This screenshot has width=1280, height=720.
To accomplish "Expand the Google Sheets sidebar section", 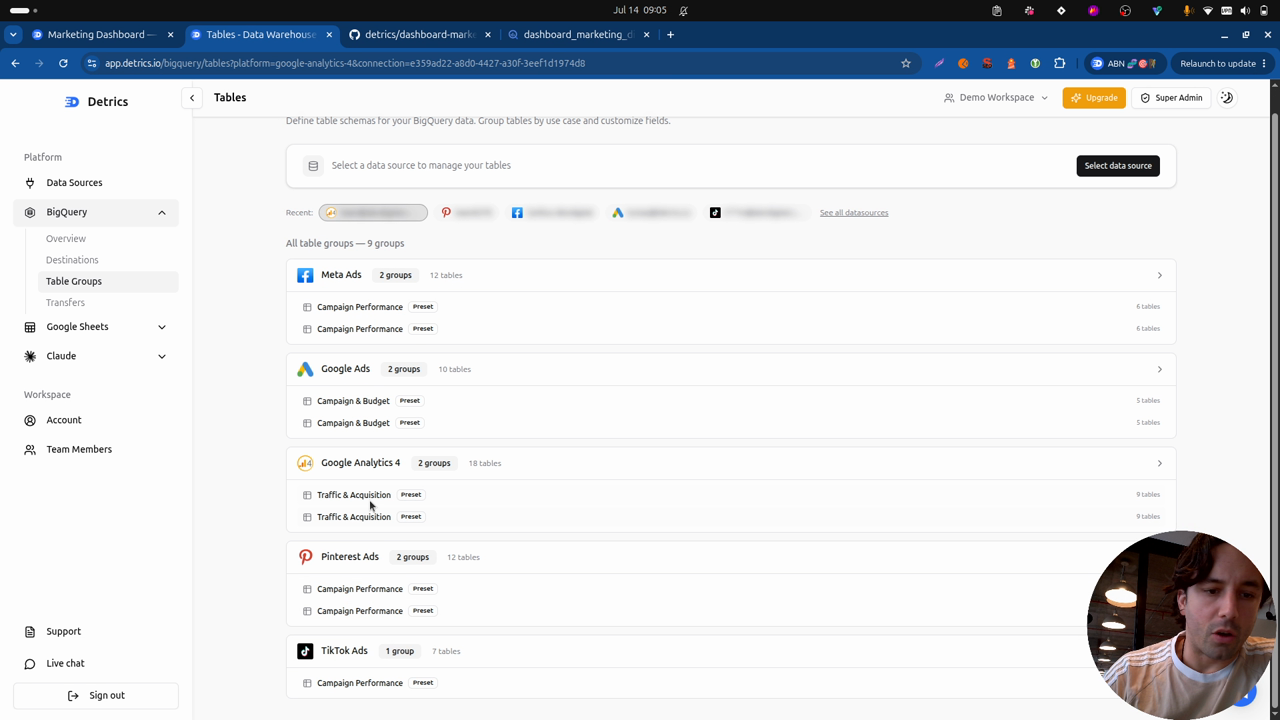I will tap(161, 327).
